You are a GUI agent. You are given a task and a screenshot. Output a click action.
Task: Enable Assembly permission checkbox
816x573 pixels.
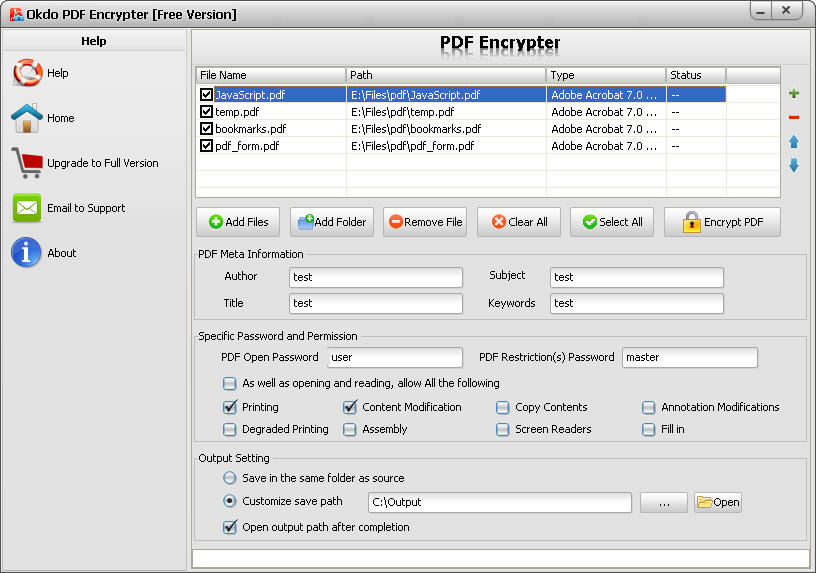pyautogui.click(x=349, y=429)
